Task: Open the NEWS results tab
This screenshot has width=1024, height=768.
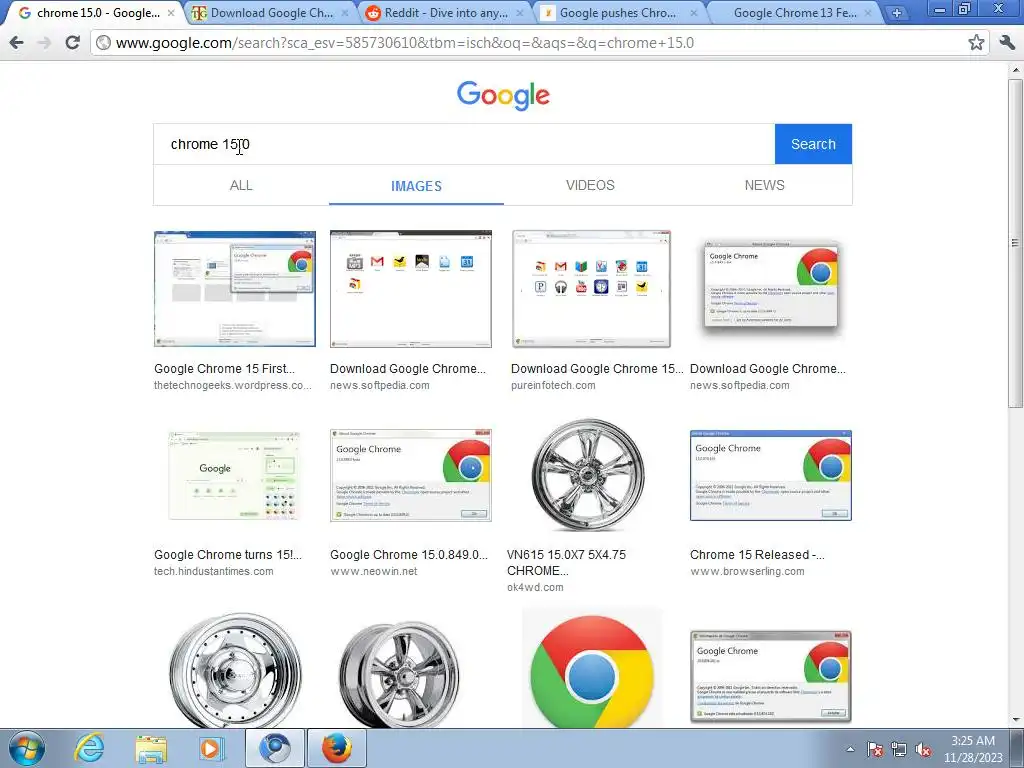Action: (765, 185)
